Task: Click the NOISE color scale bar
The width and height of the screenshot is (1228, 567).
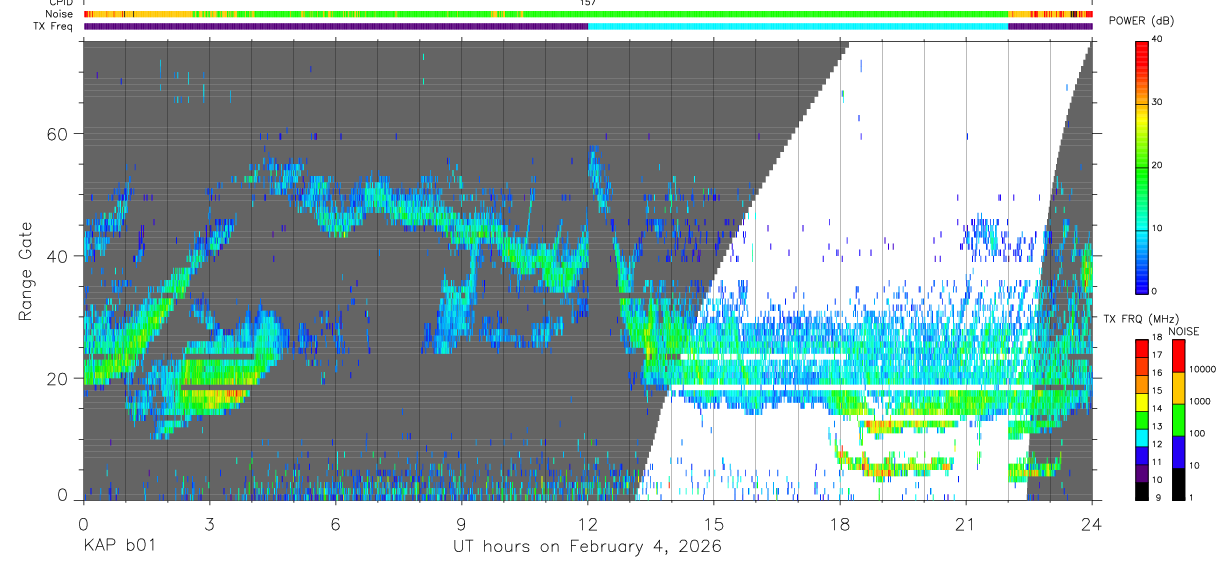Action: click(x=1178, y=418)
